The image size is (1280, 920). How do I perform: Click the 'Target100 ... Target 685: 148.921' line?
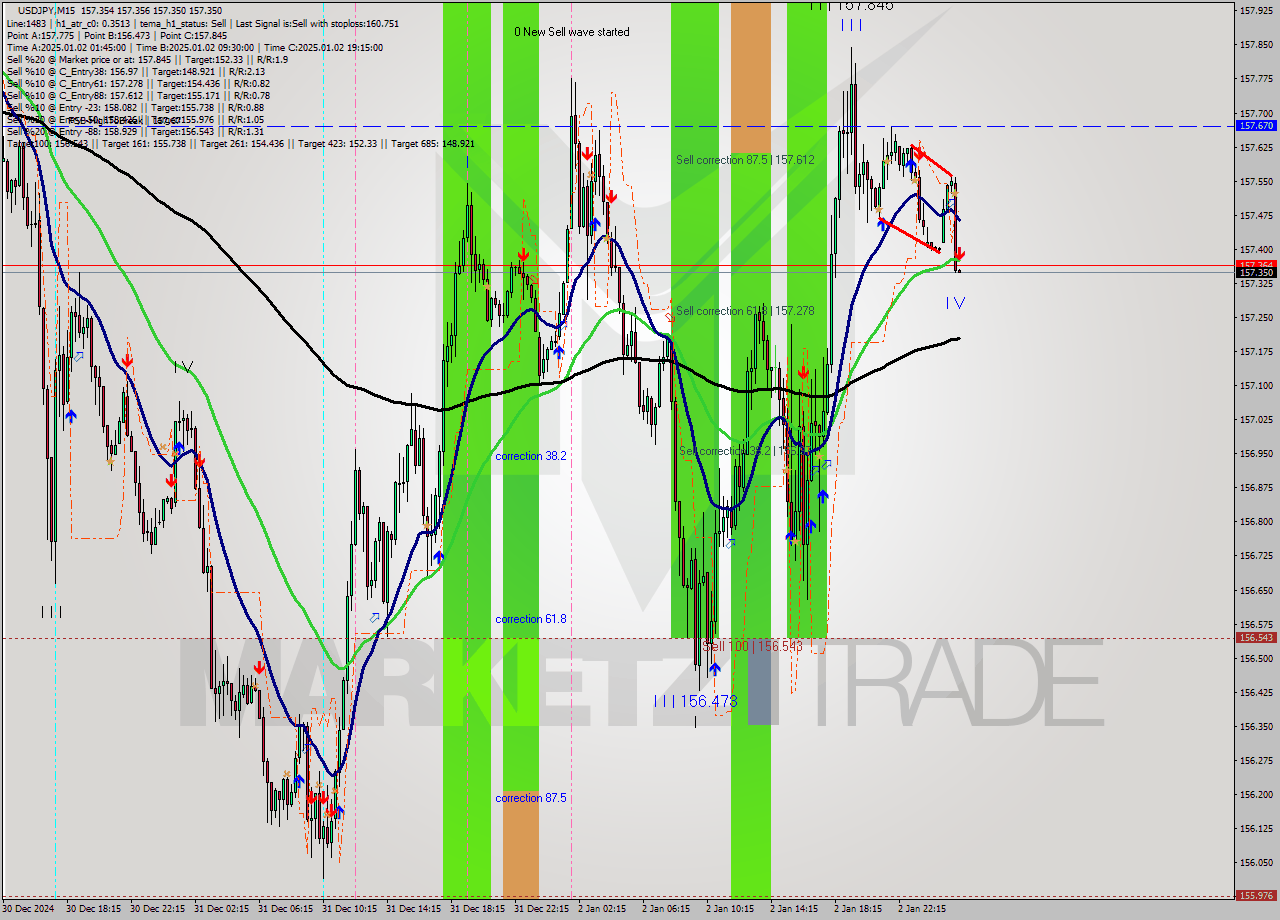pos(240,143)
